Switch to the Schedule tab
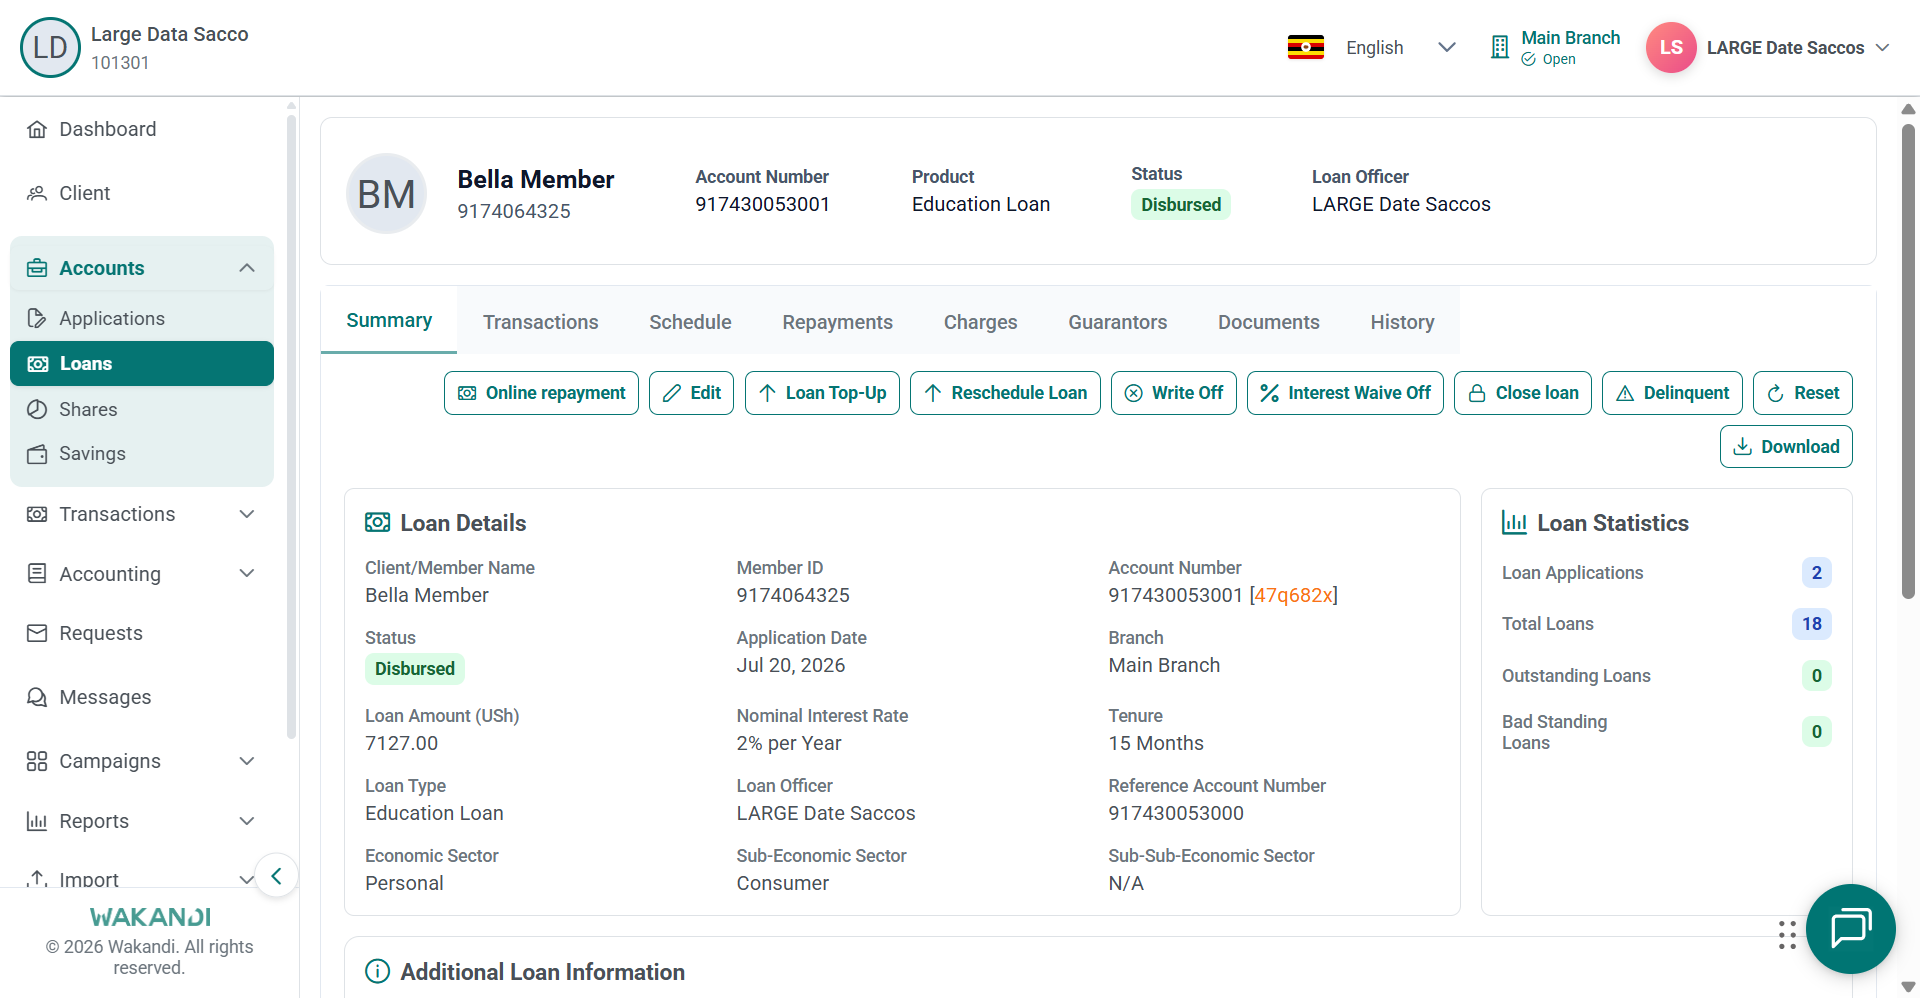 [x=690, y=322]
